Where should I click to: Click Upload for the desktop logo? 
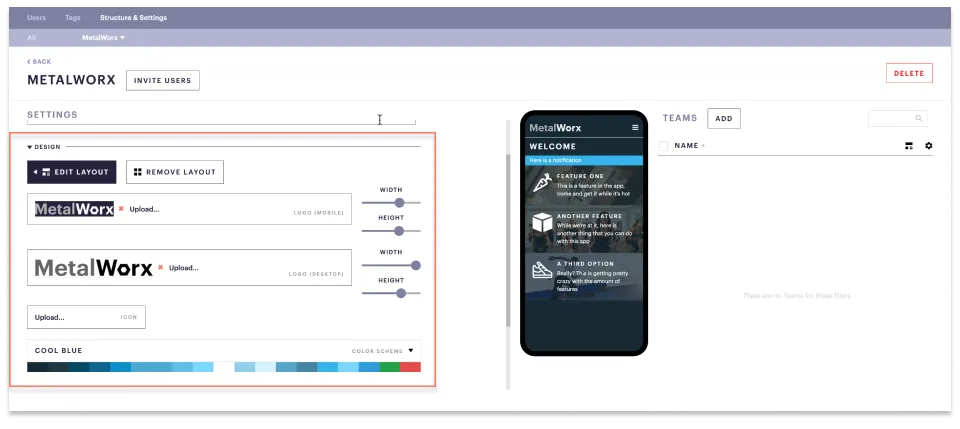pos(184,267)
